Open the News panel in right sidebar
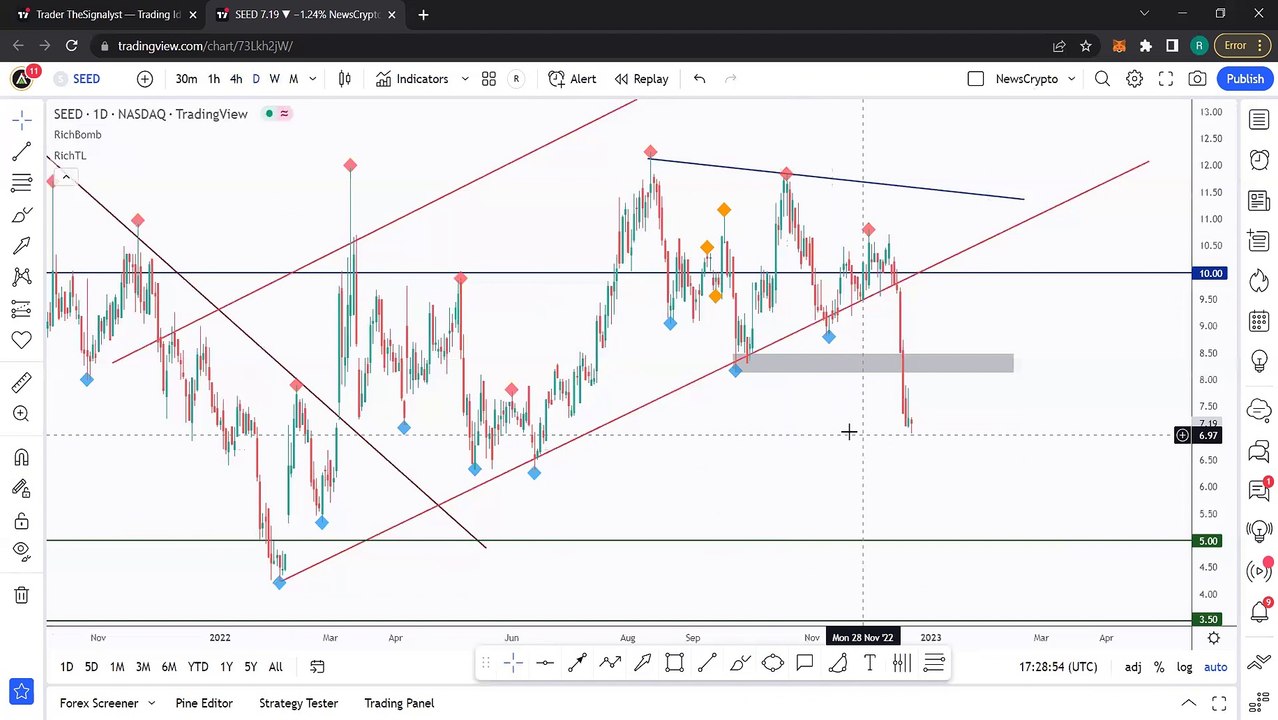Viewport: 1278px width, 720px height. 1258,201
